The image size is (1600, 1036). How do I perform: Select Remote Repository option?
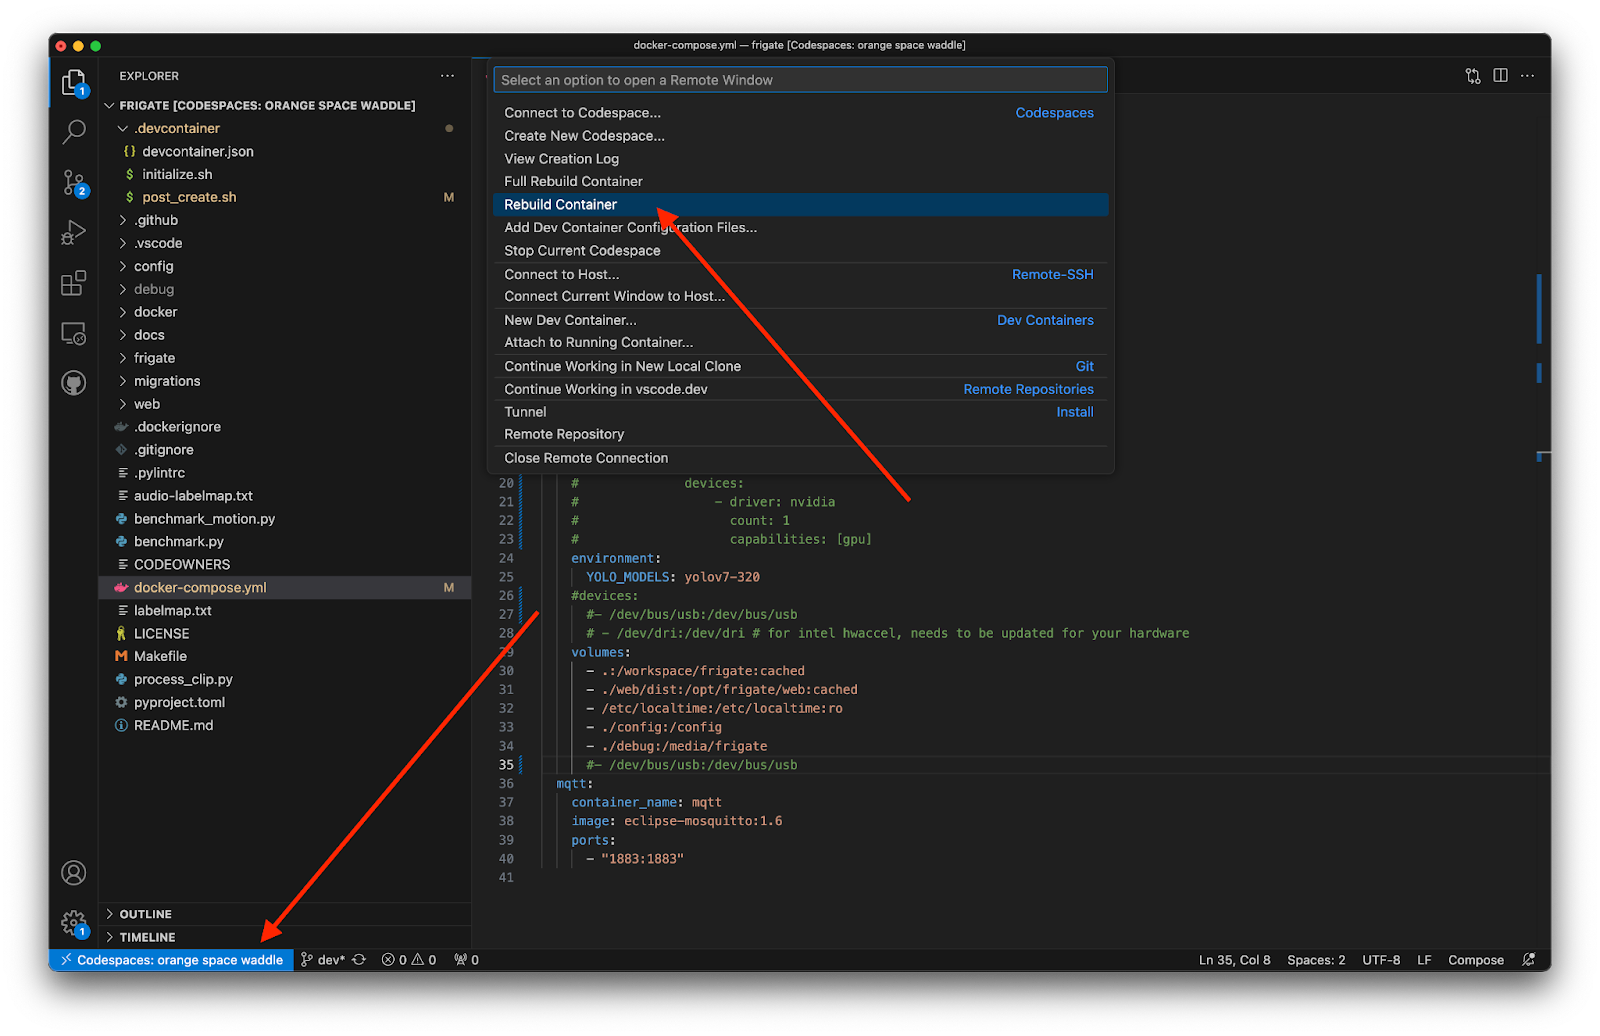(800, 434)
